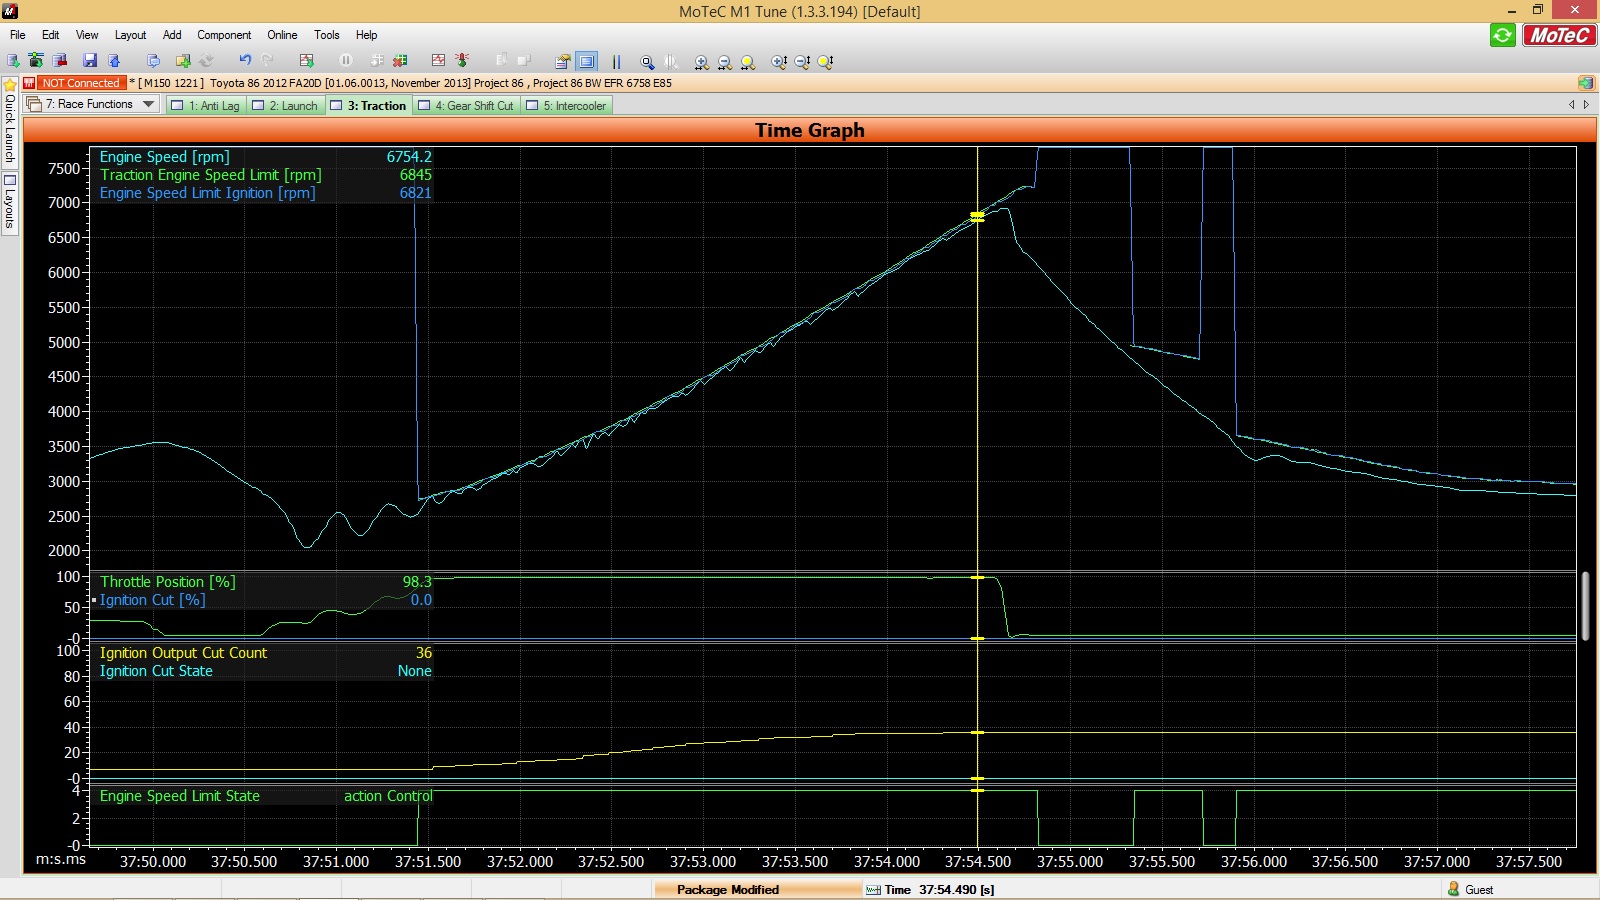Click the red ECU icon beside NOT Connected
Screen dimensions: 1600x900
[29, 83]
